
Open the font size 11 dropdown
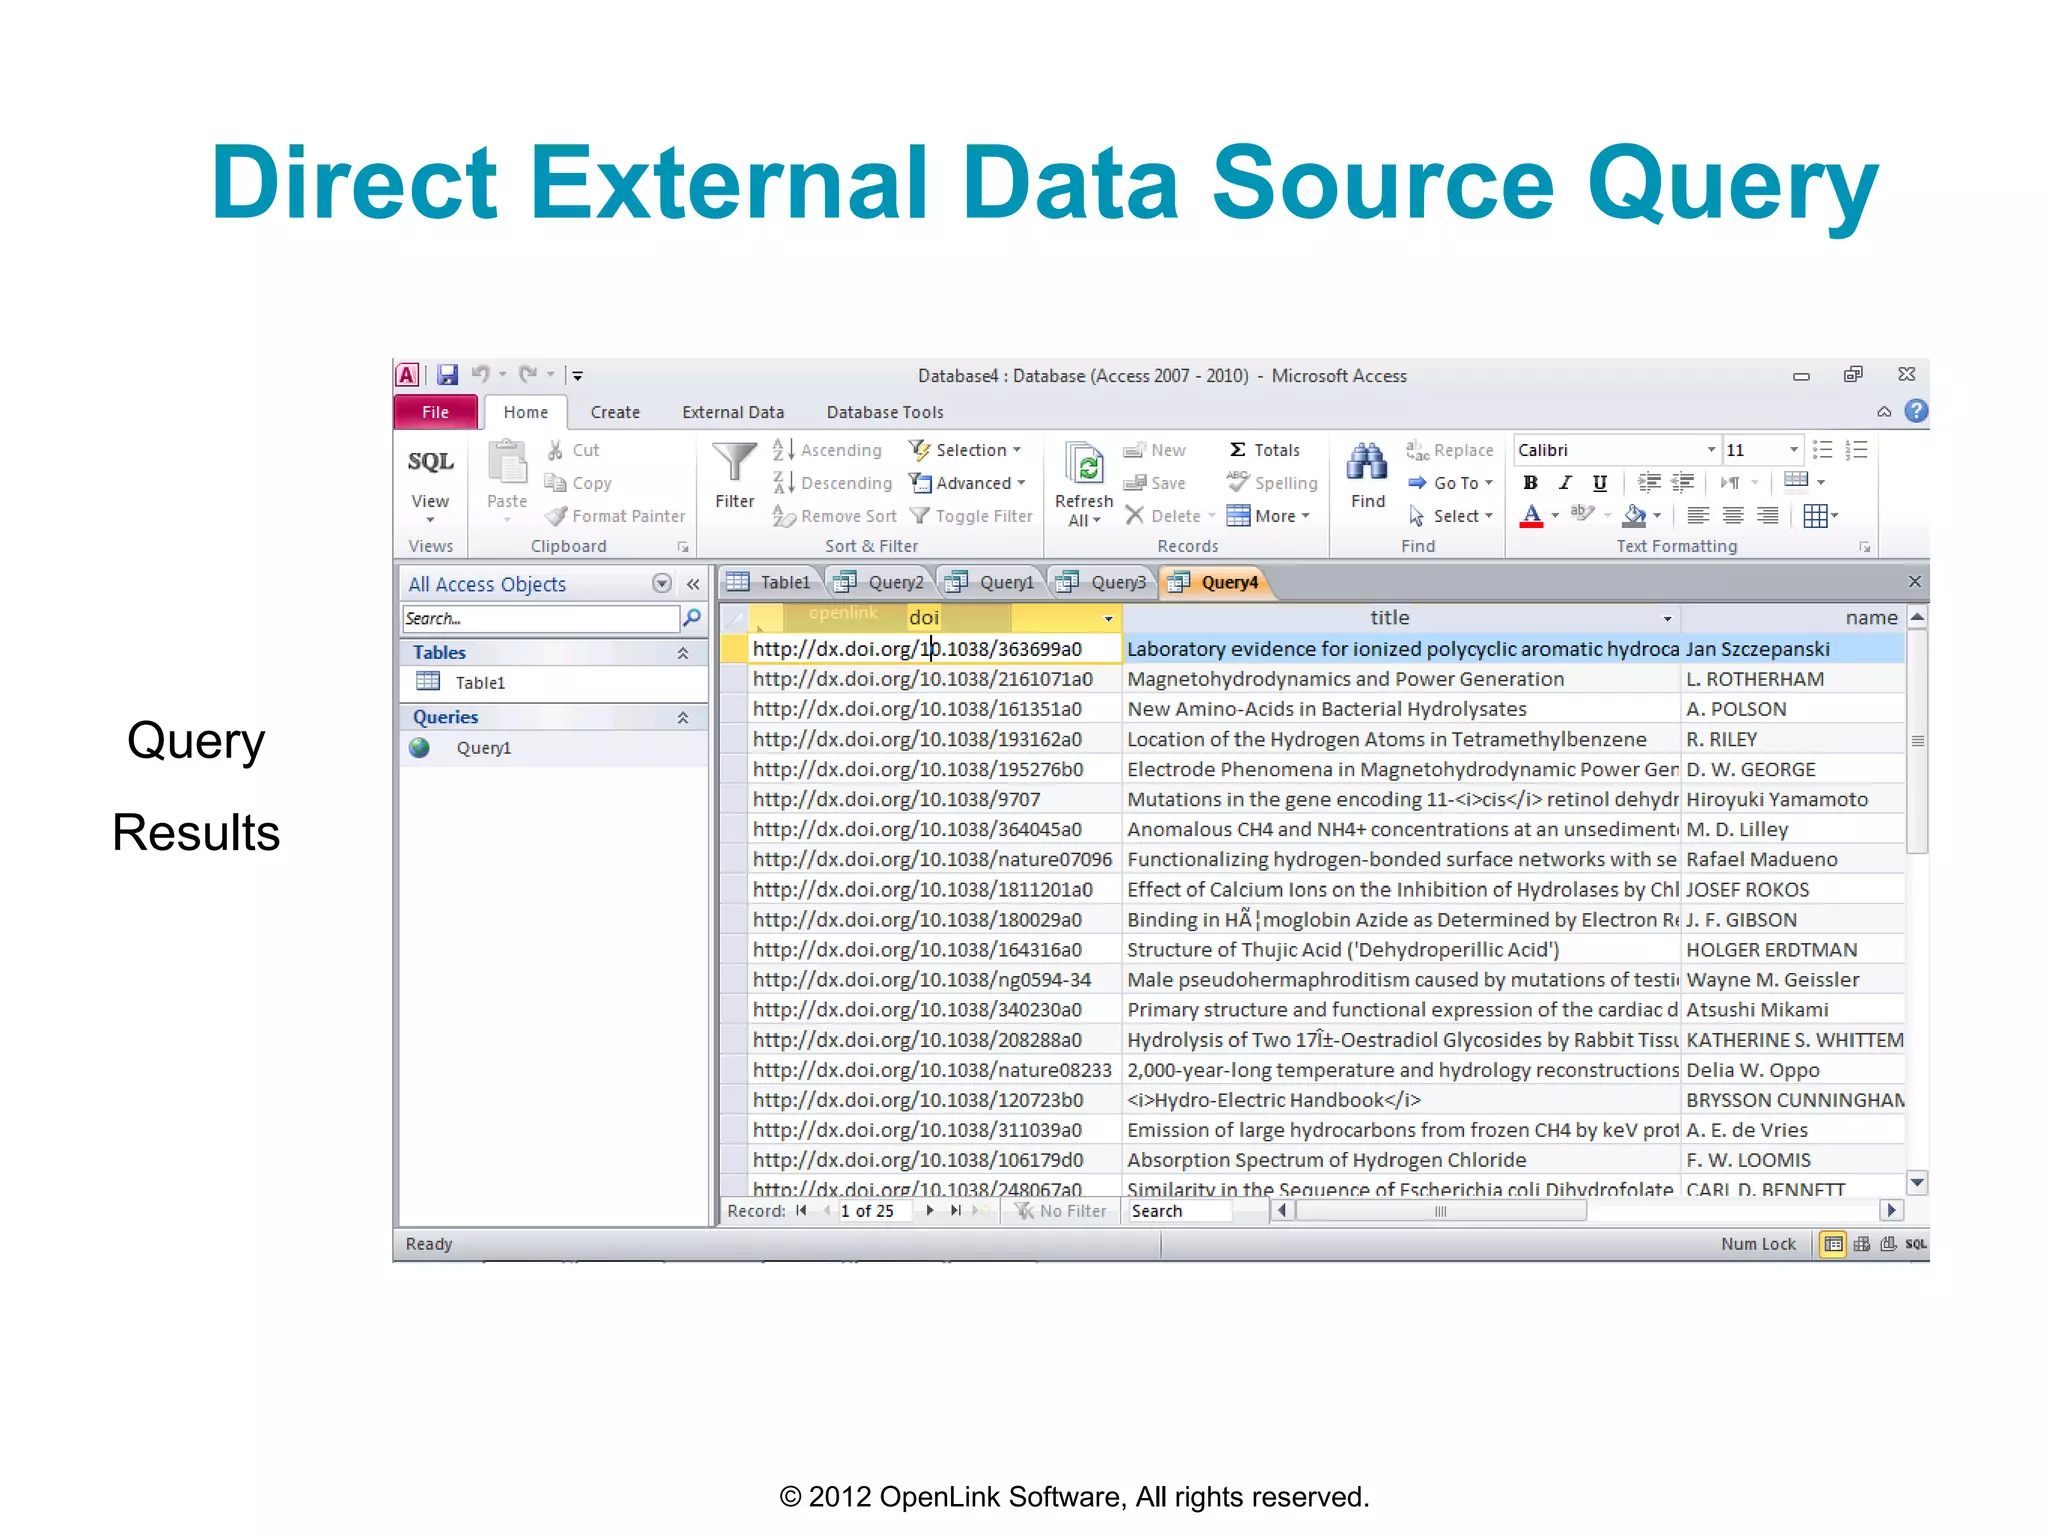coord(1793,450)
